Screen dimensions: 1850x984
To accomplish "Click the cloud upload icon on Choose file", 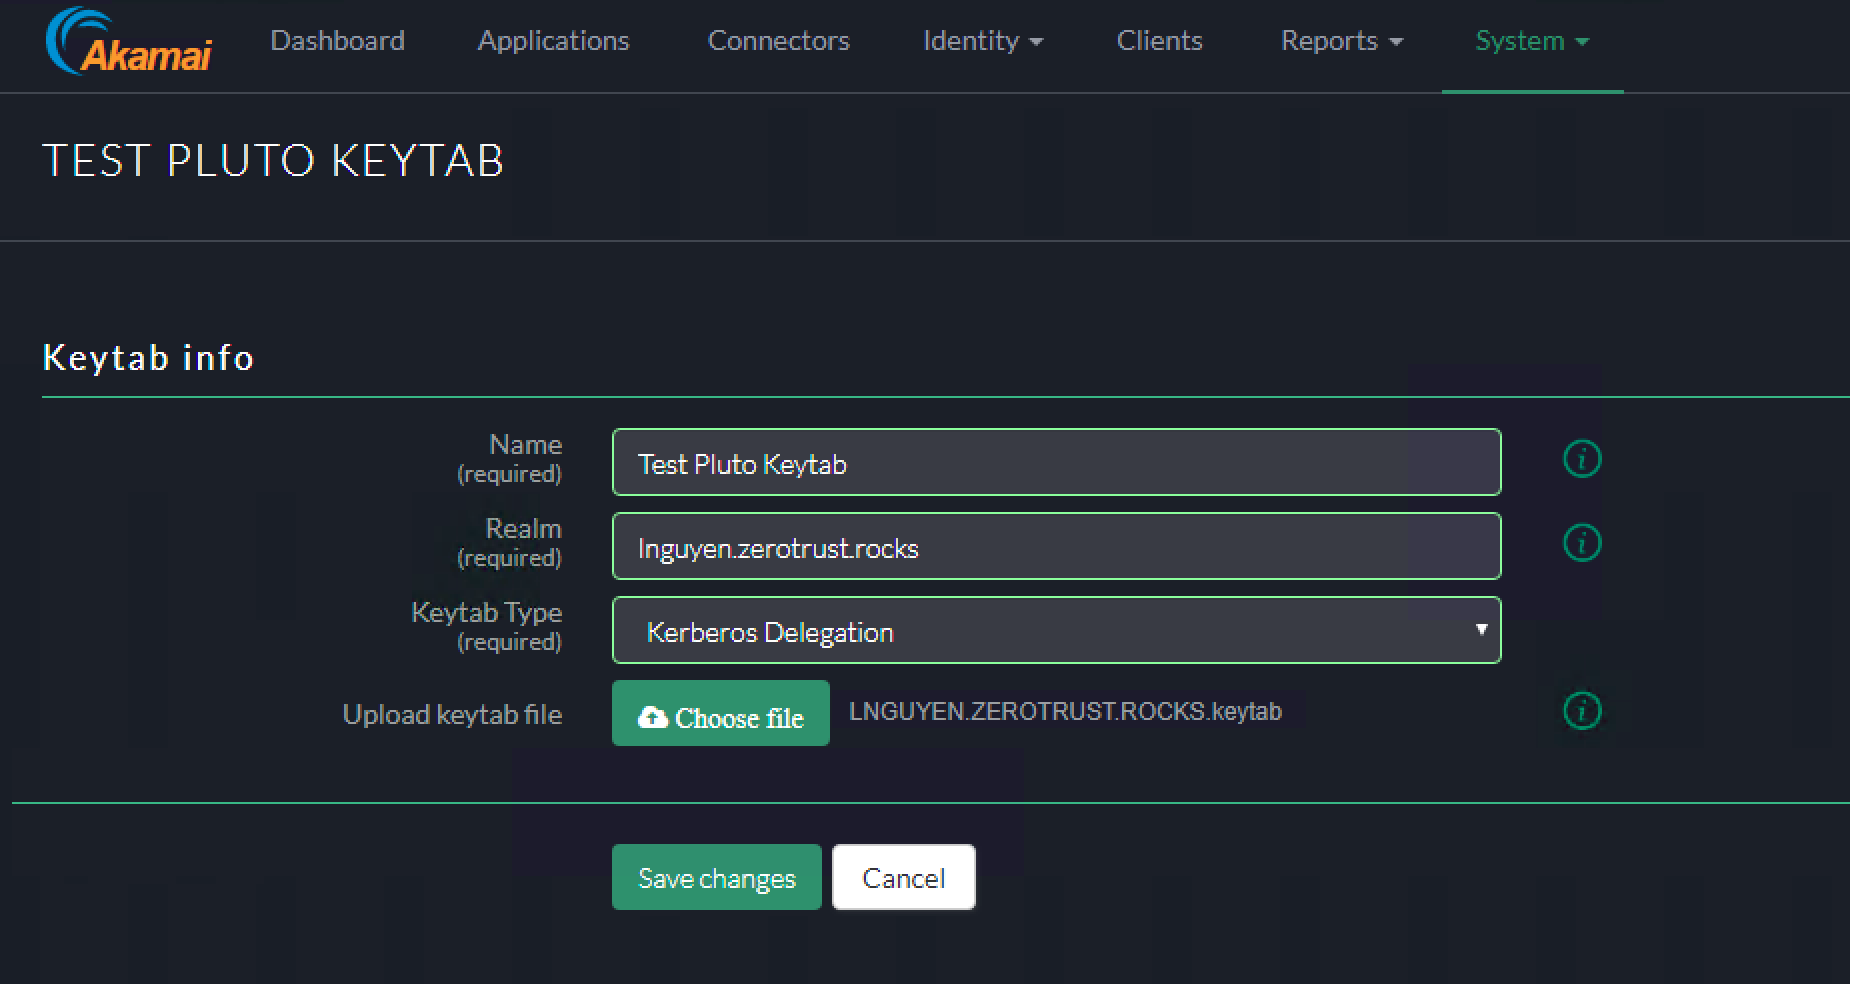I will (652, 716).
